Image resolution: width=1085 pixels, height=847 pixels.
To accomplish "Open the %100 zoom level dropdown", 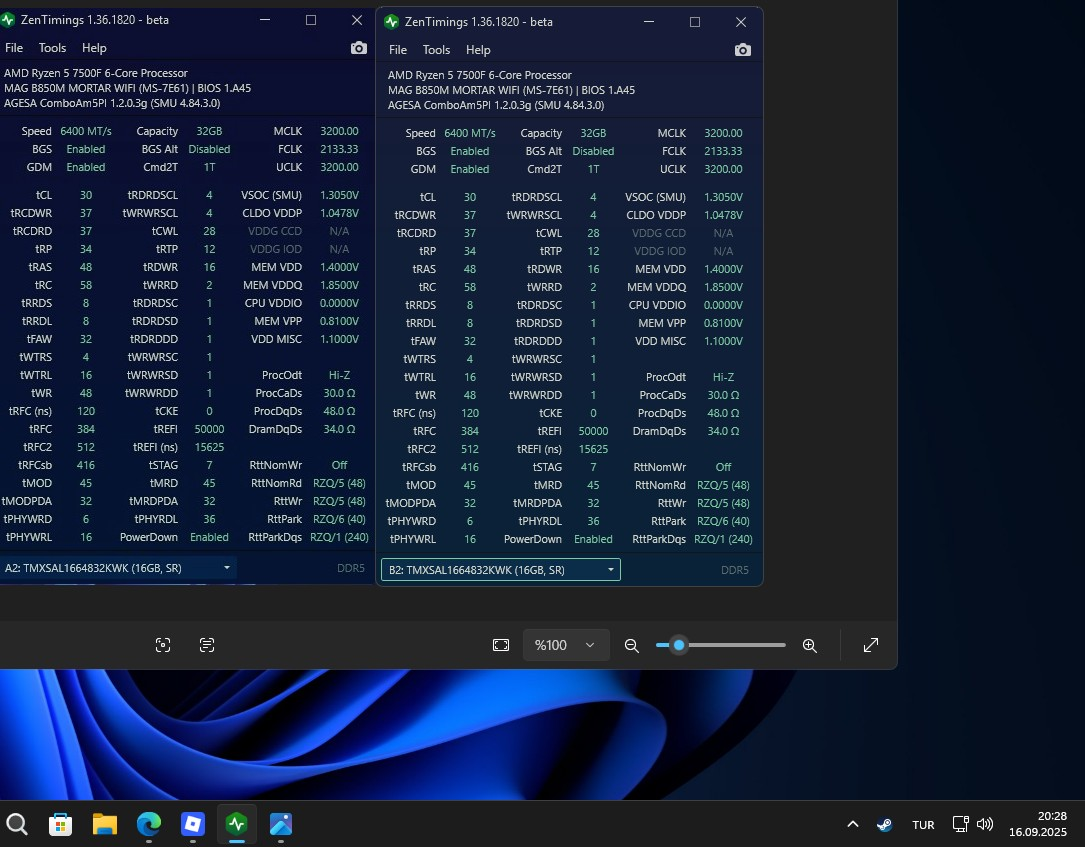I will (x=565, y=645).
